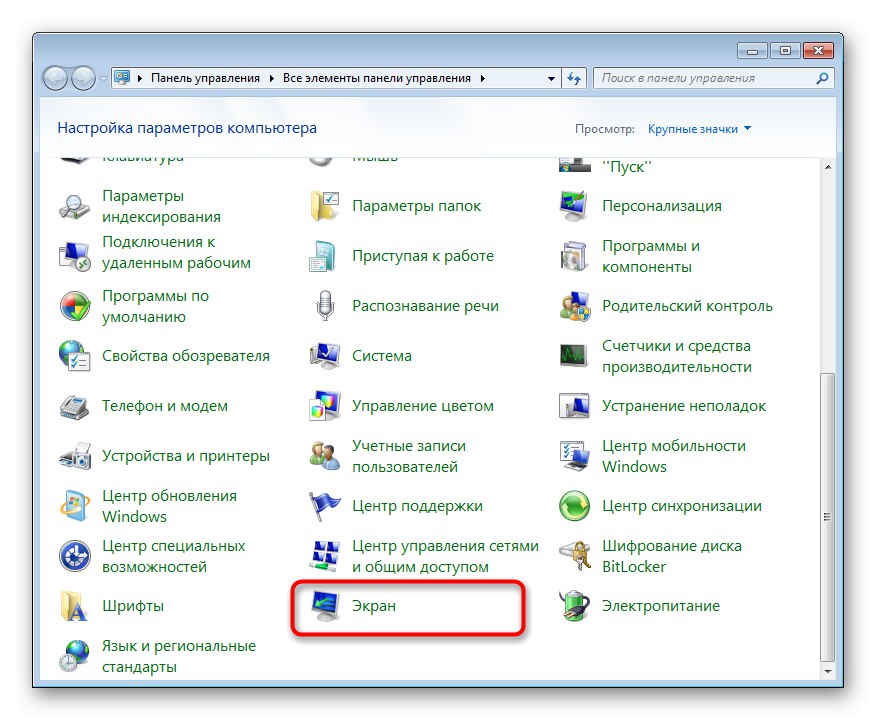Image resolution: width=876 pixels, height=720 pixels.
Task: Click the Back navigation button
Action: 55,78
